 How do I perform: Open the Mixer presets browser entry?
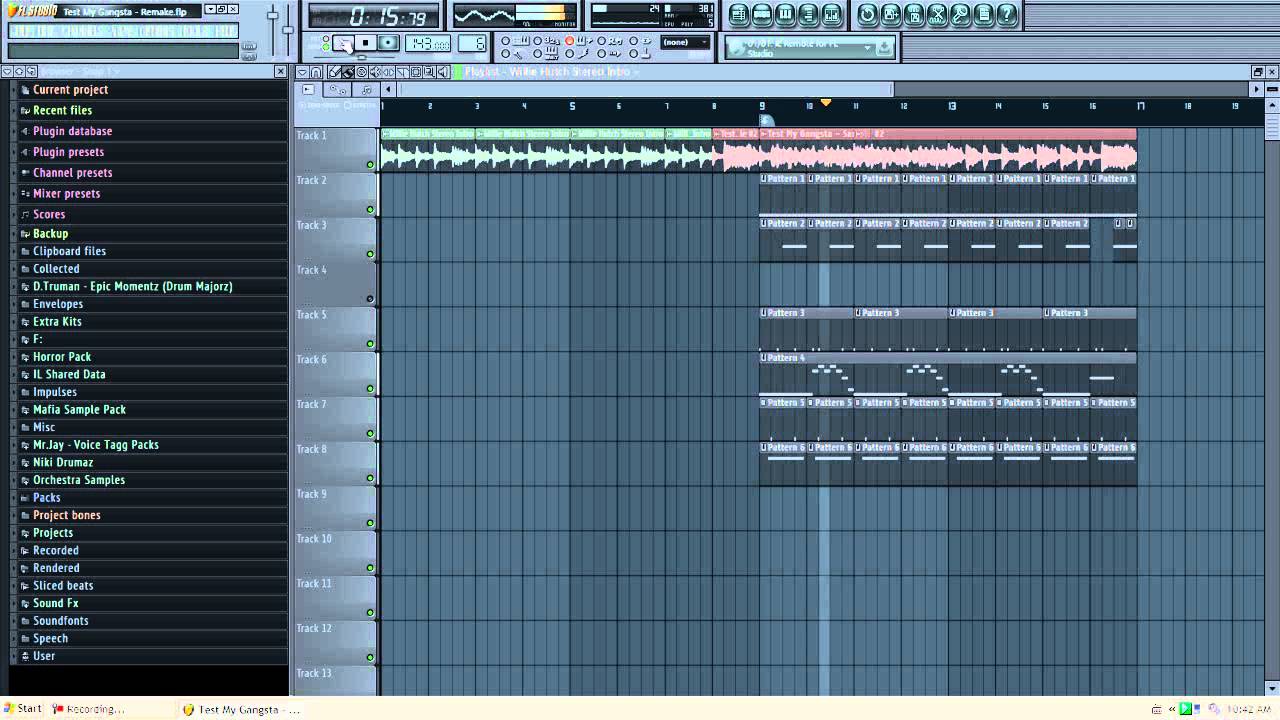pos(66,194)
